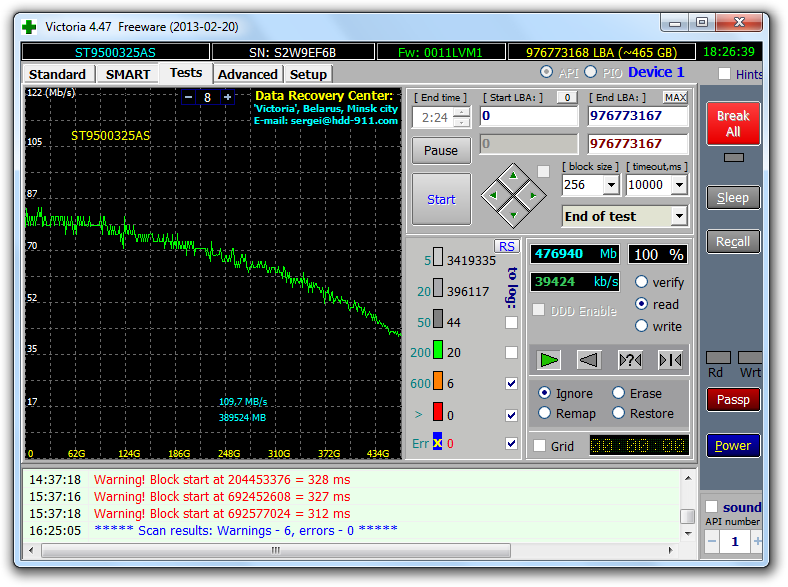
Task: Switch to the SMART tab
Action: click(x=128, y=74)
